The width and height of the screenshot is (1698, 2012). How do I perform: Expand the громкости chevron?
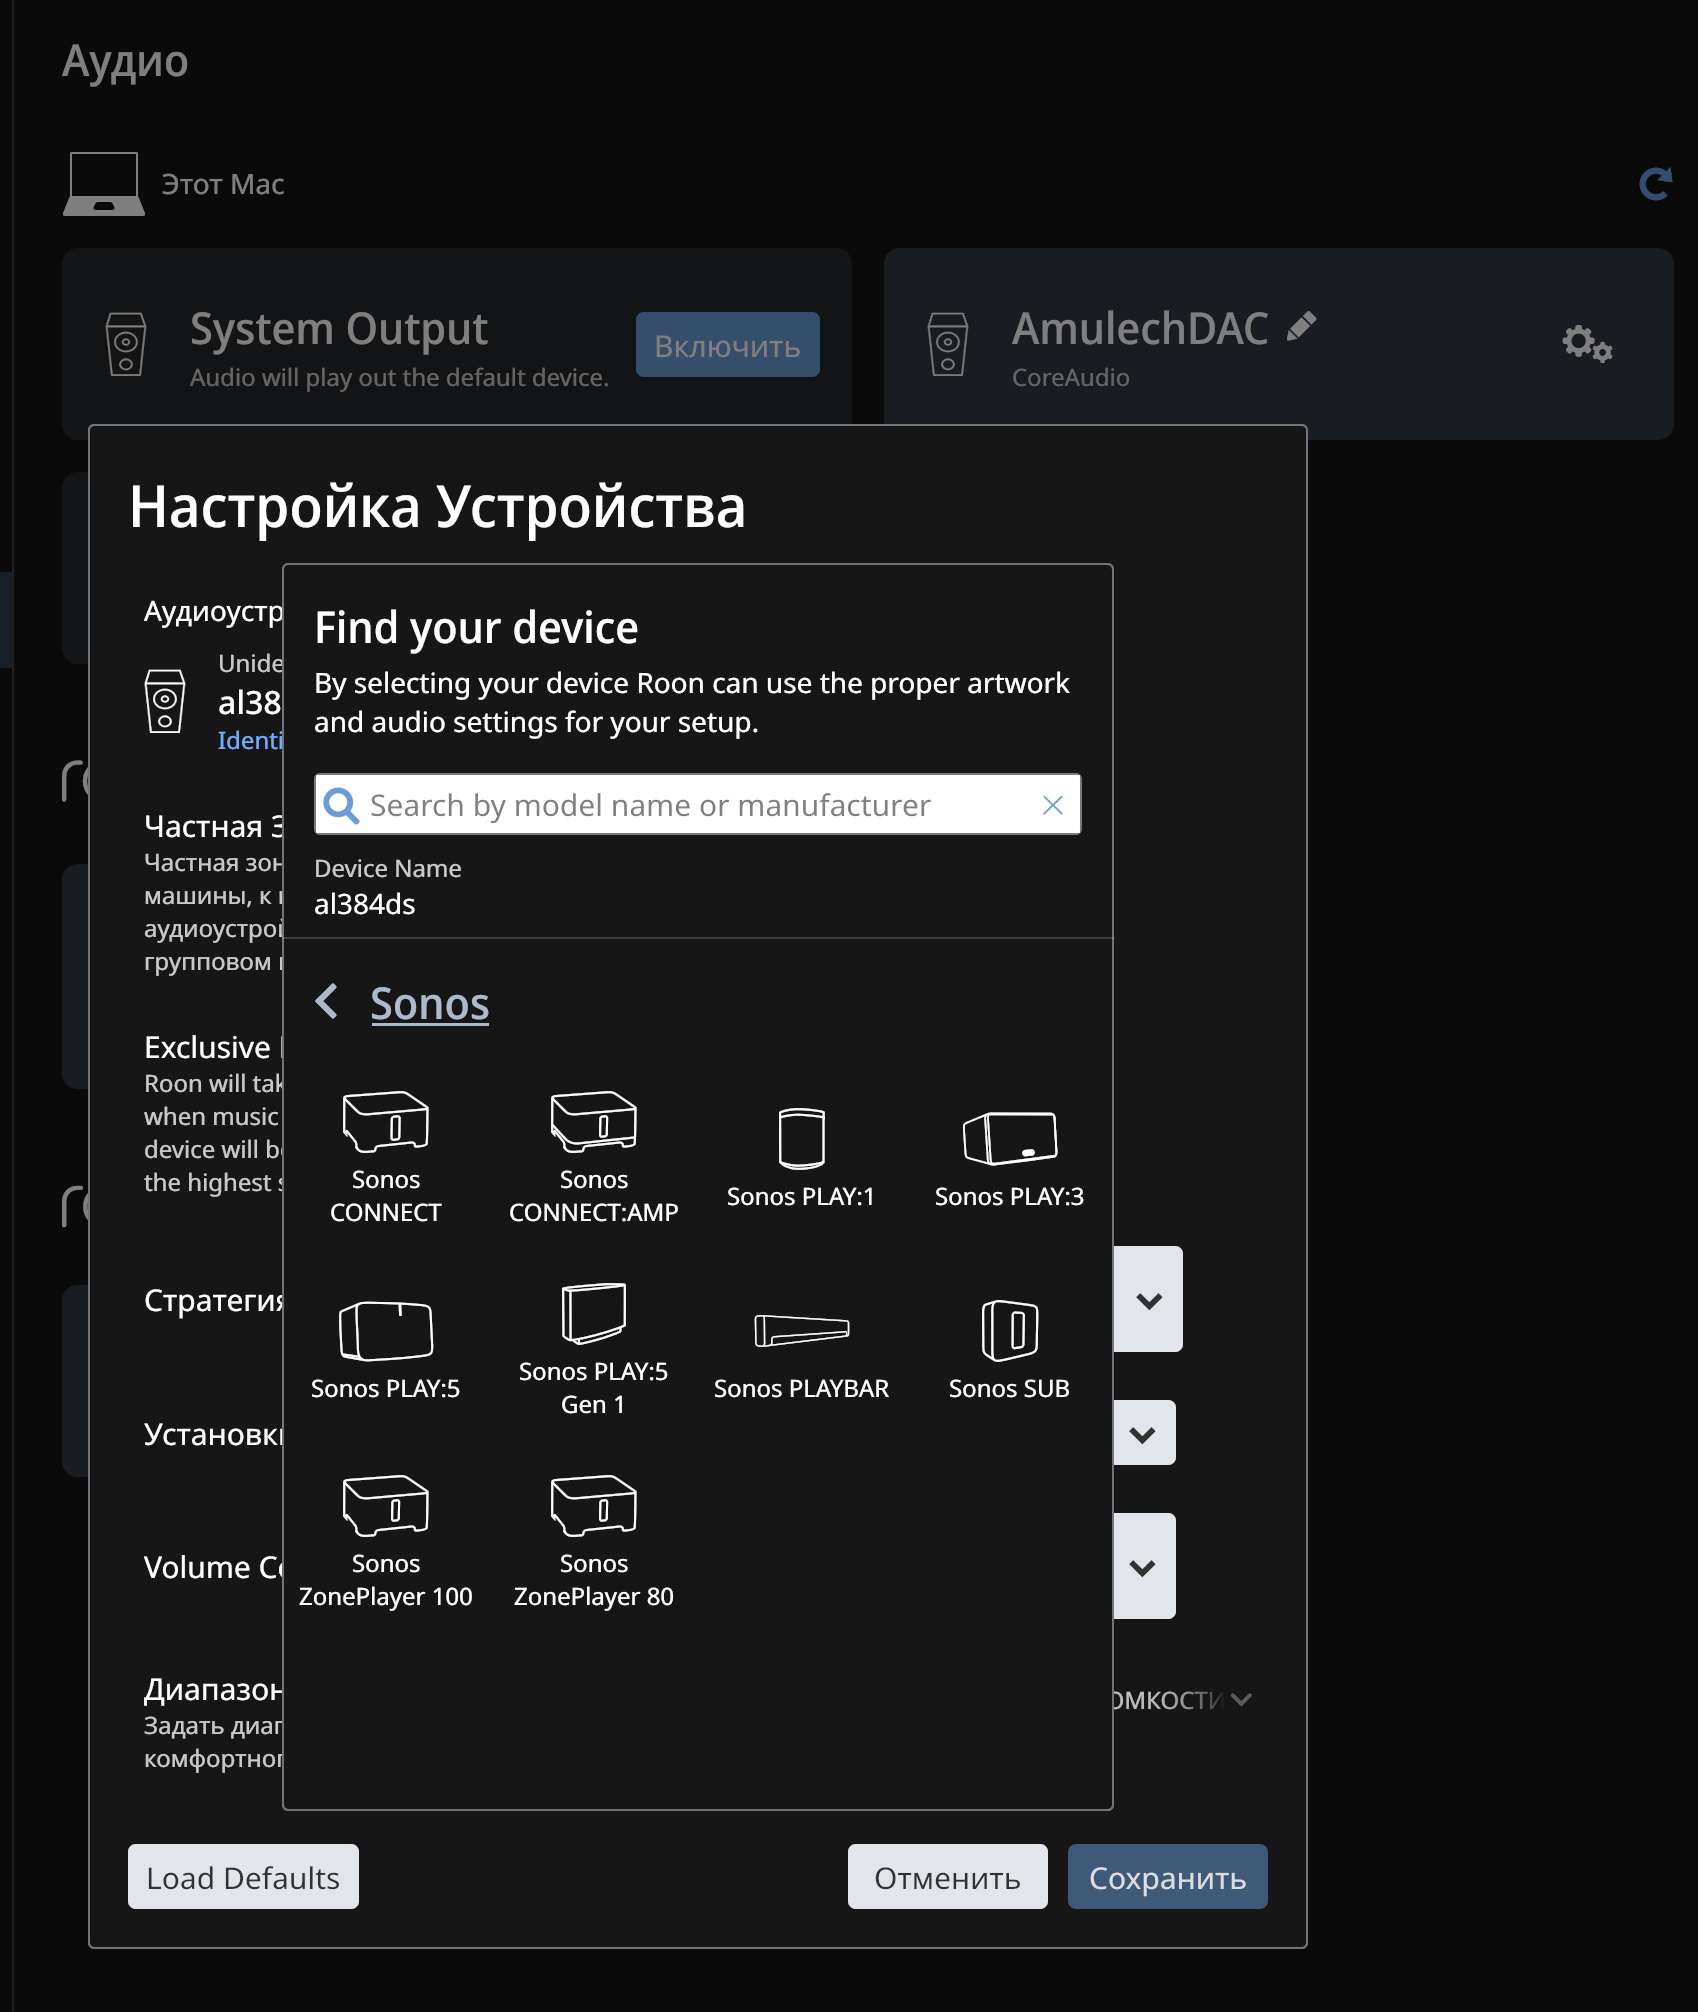click(1241, 1700)
